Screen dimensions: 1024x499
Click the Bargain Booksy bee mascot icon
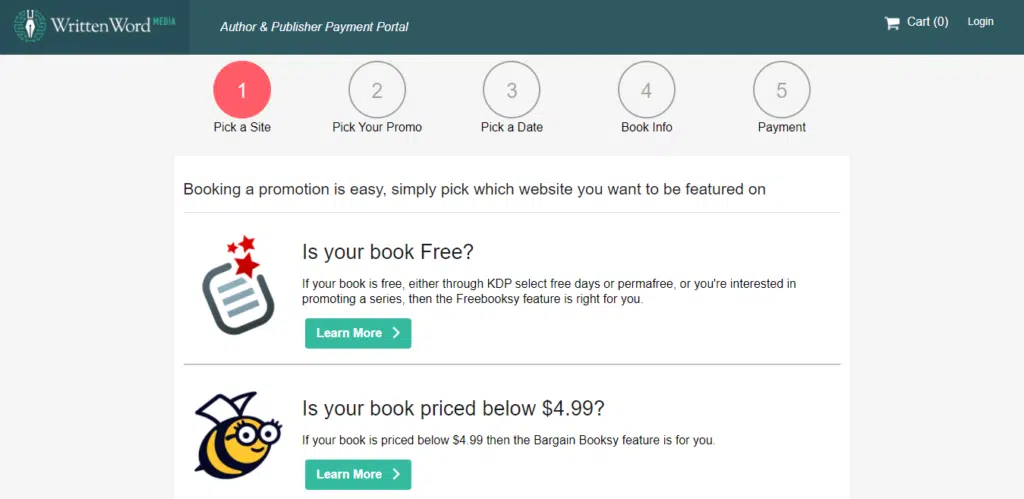[x=236, y=437]
